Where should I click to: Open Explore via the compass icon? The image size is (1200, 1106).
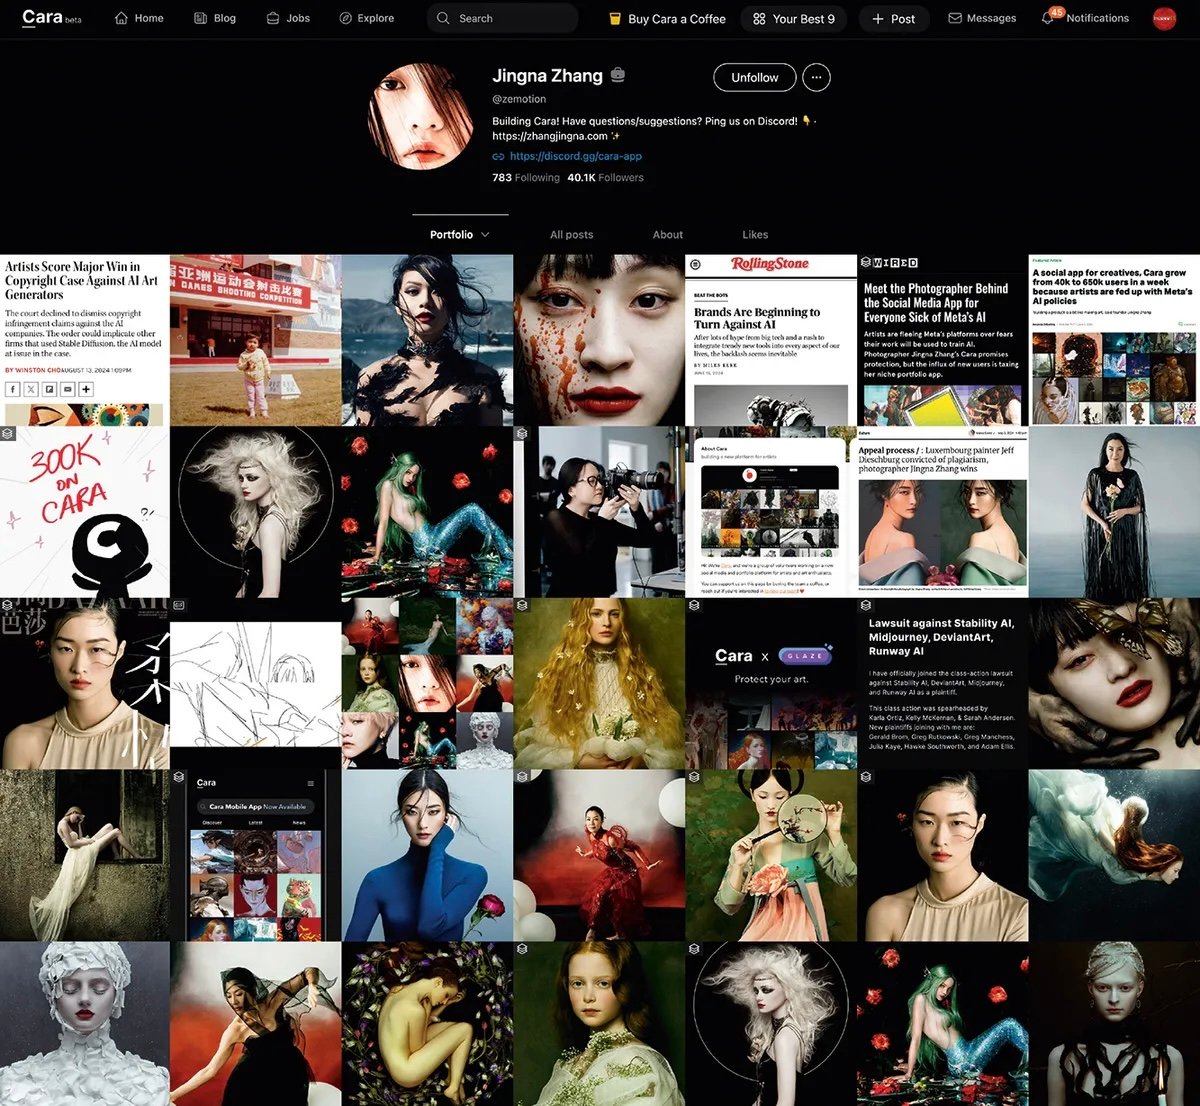[346, 18]
